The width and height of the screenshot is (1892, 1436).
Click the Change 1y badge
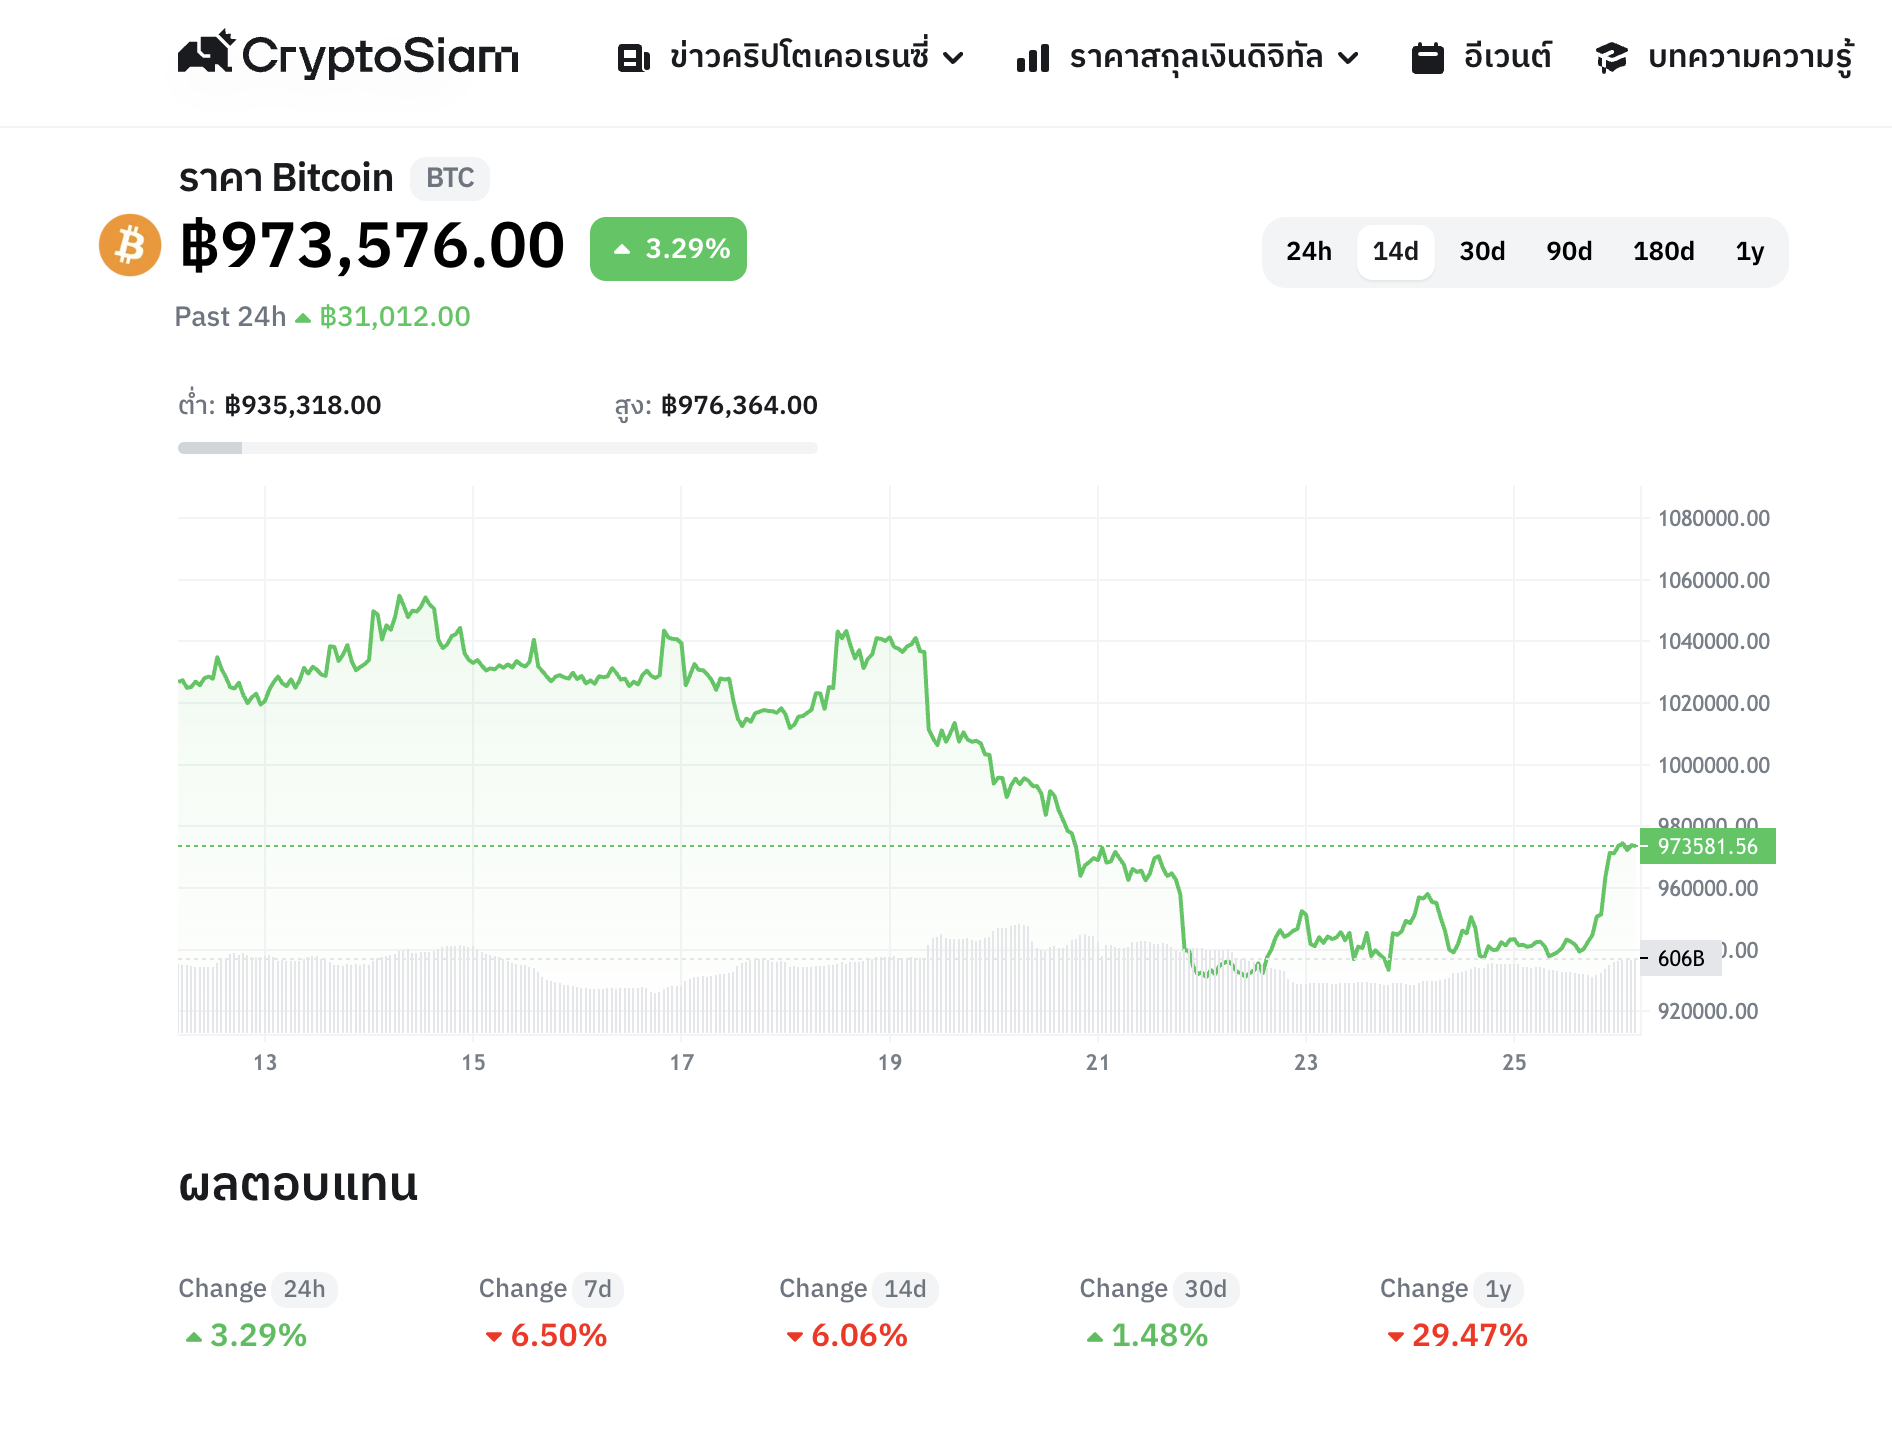point(1498,1289)
